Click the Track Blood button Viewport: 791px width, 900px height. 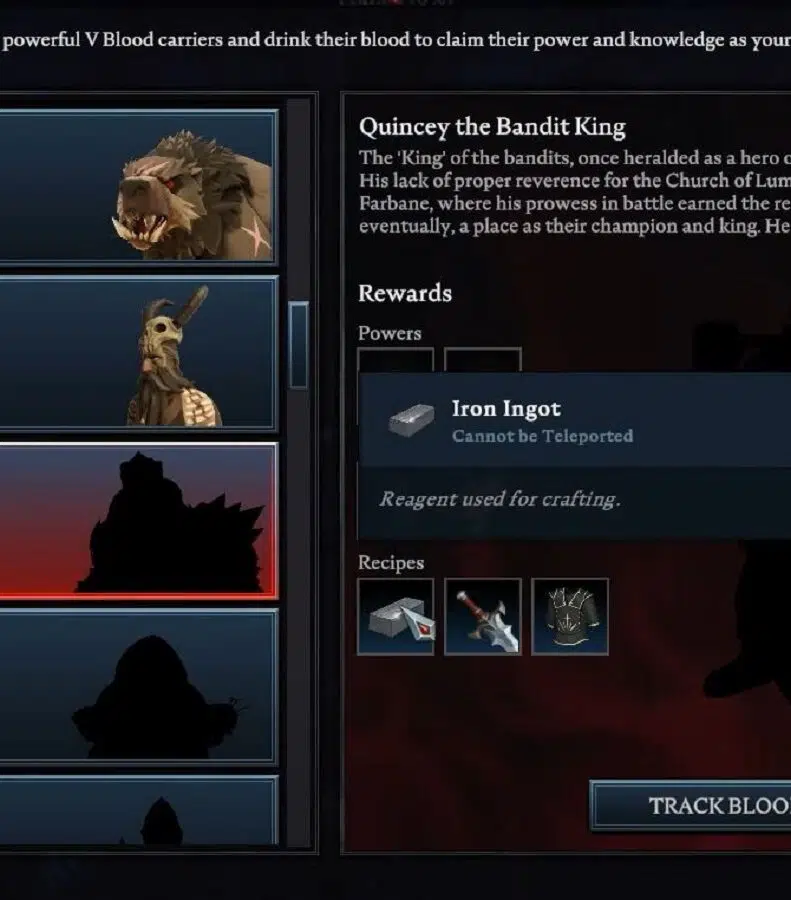click(691, 806)
